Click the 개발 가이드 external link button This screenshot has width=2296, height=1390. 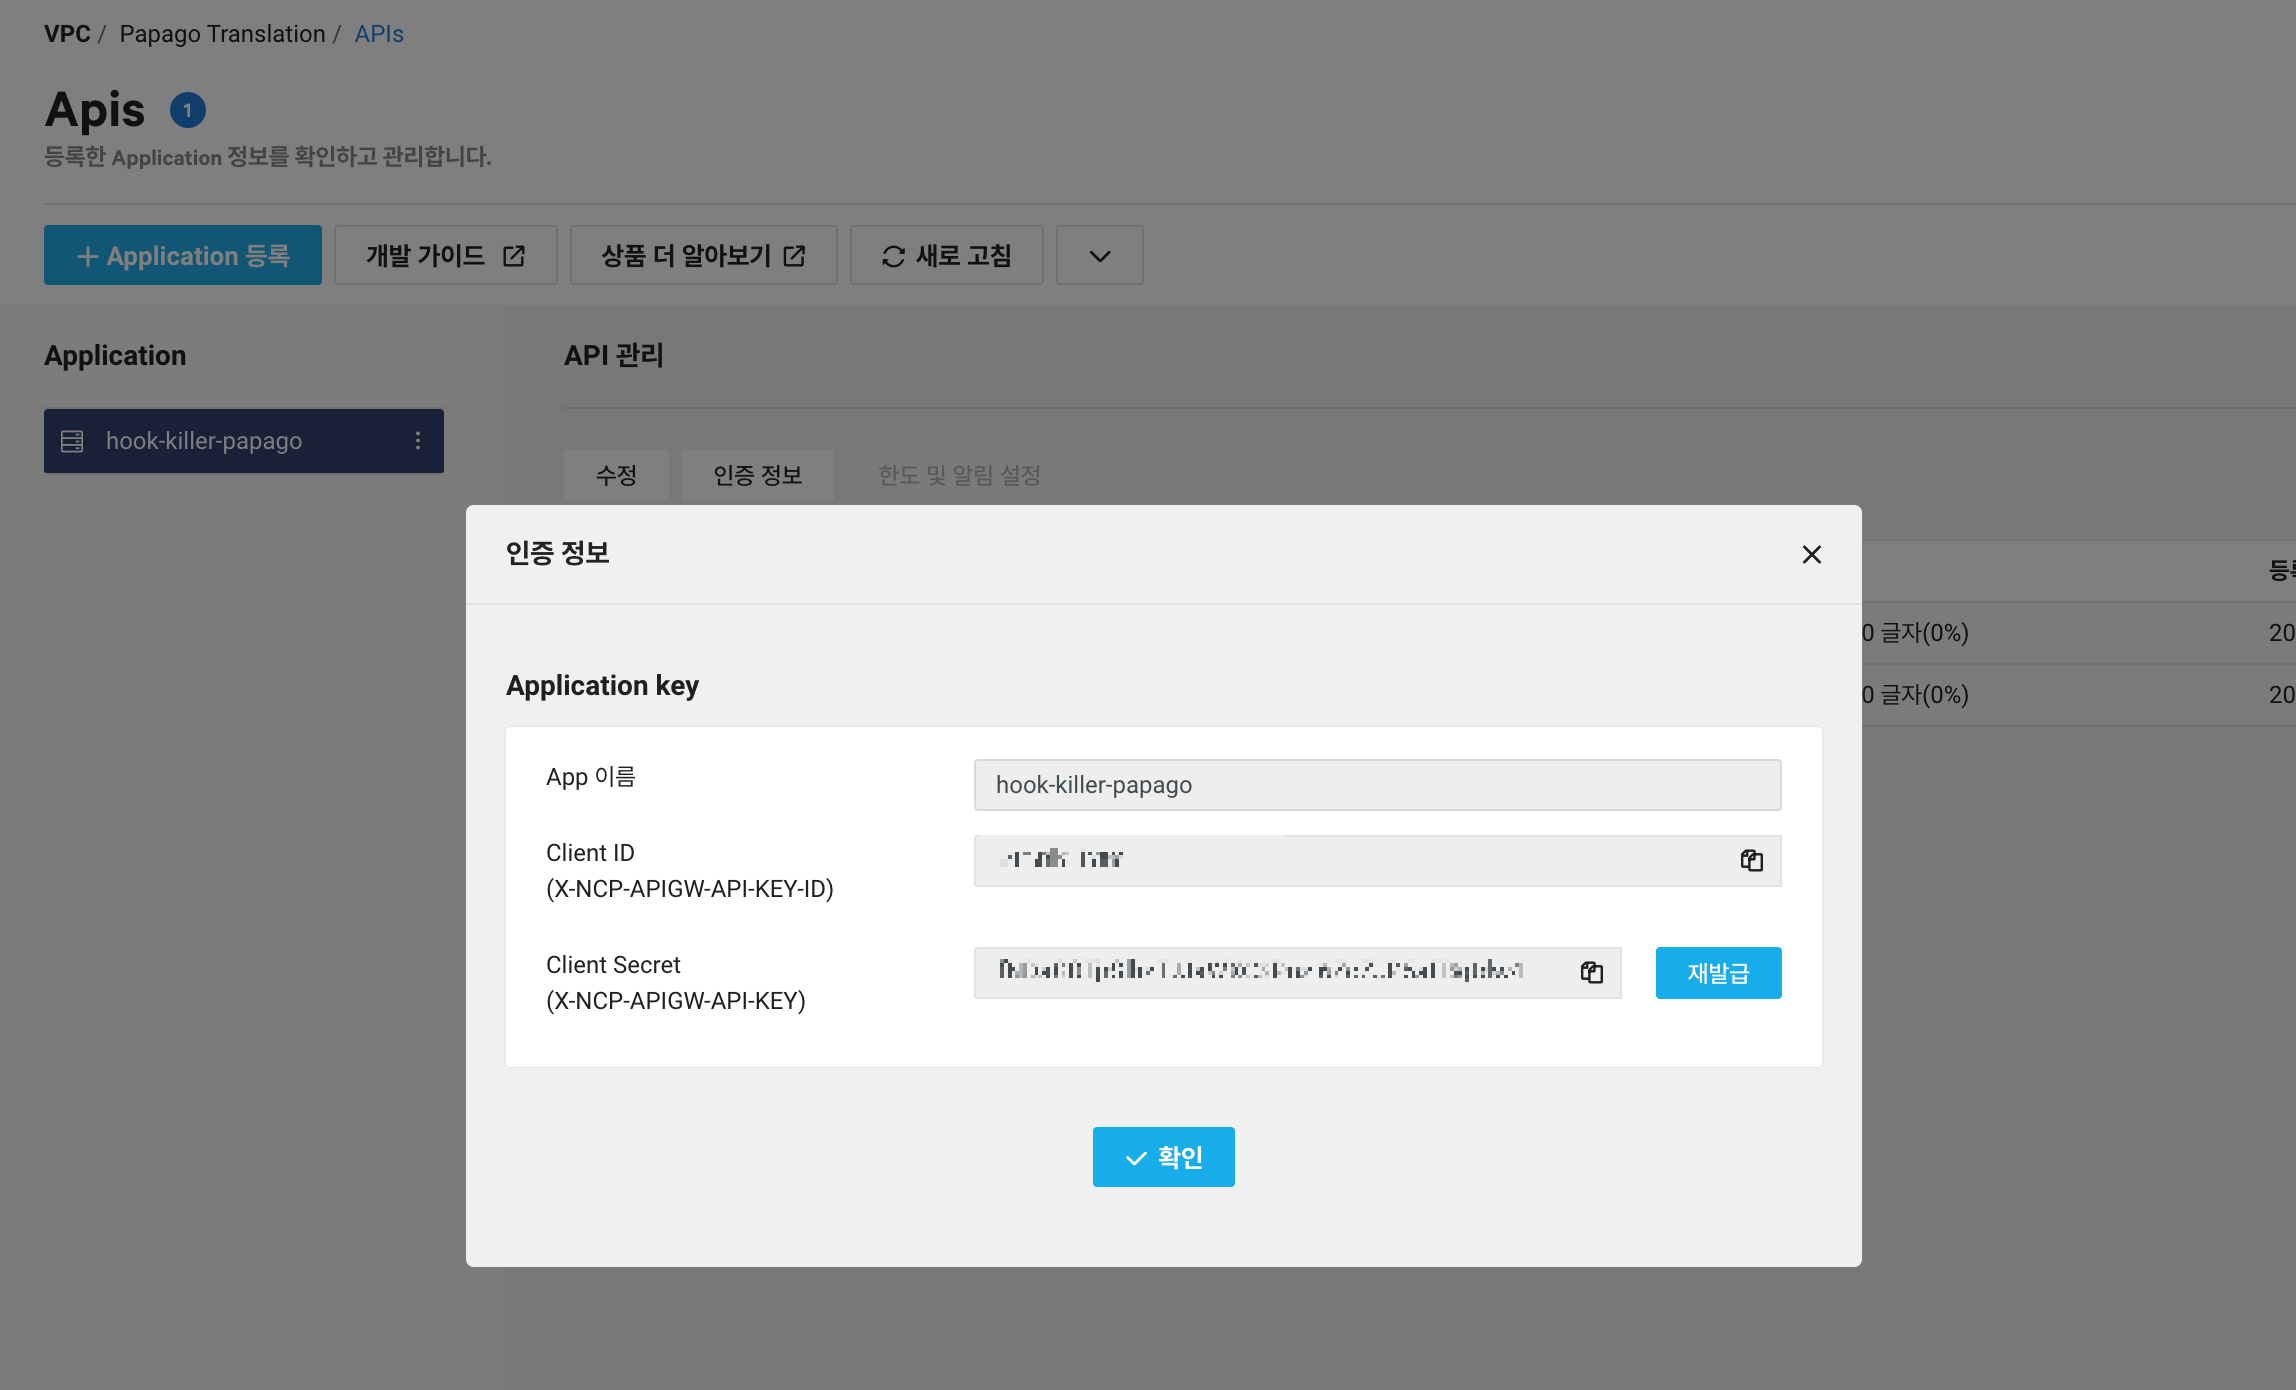click(445, 256)
